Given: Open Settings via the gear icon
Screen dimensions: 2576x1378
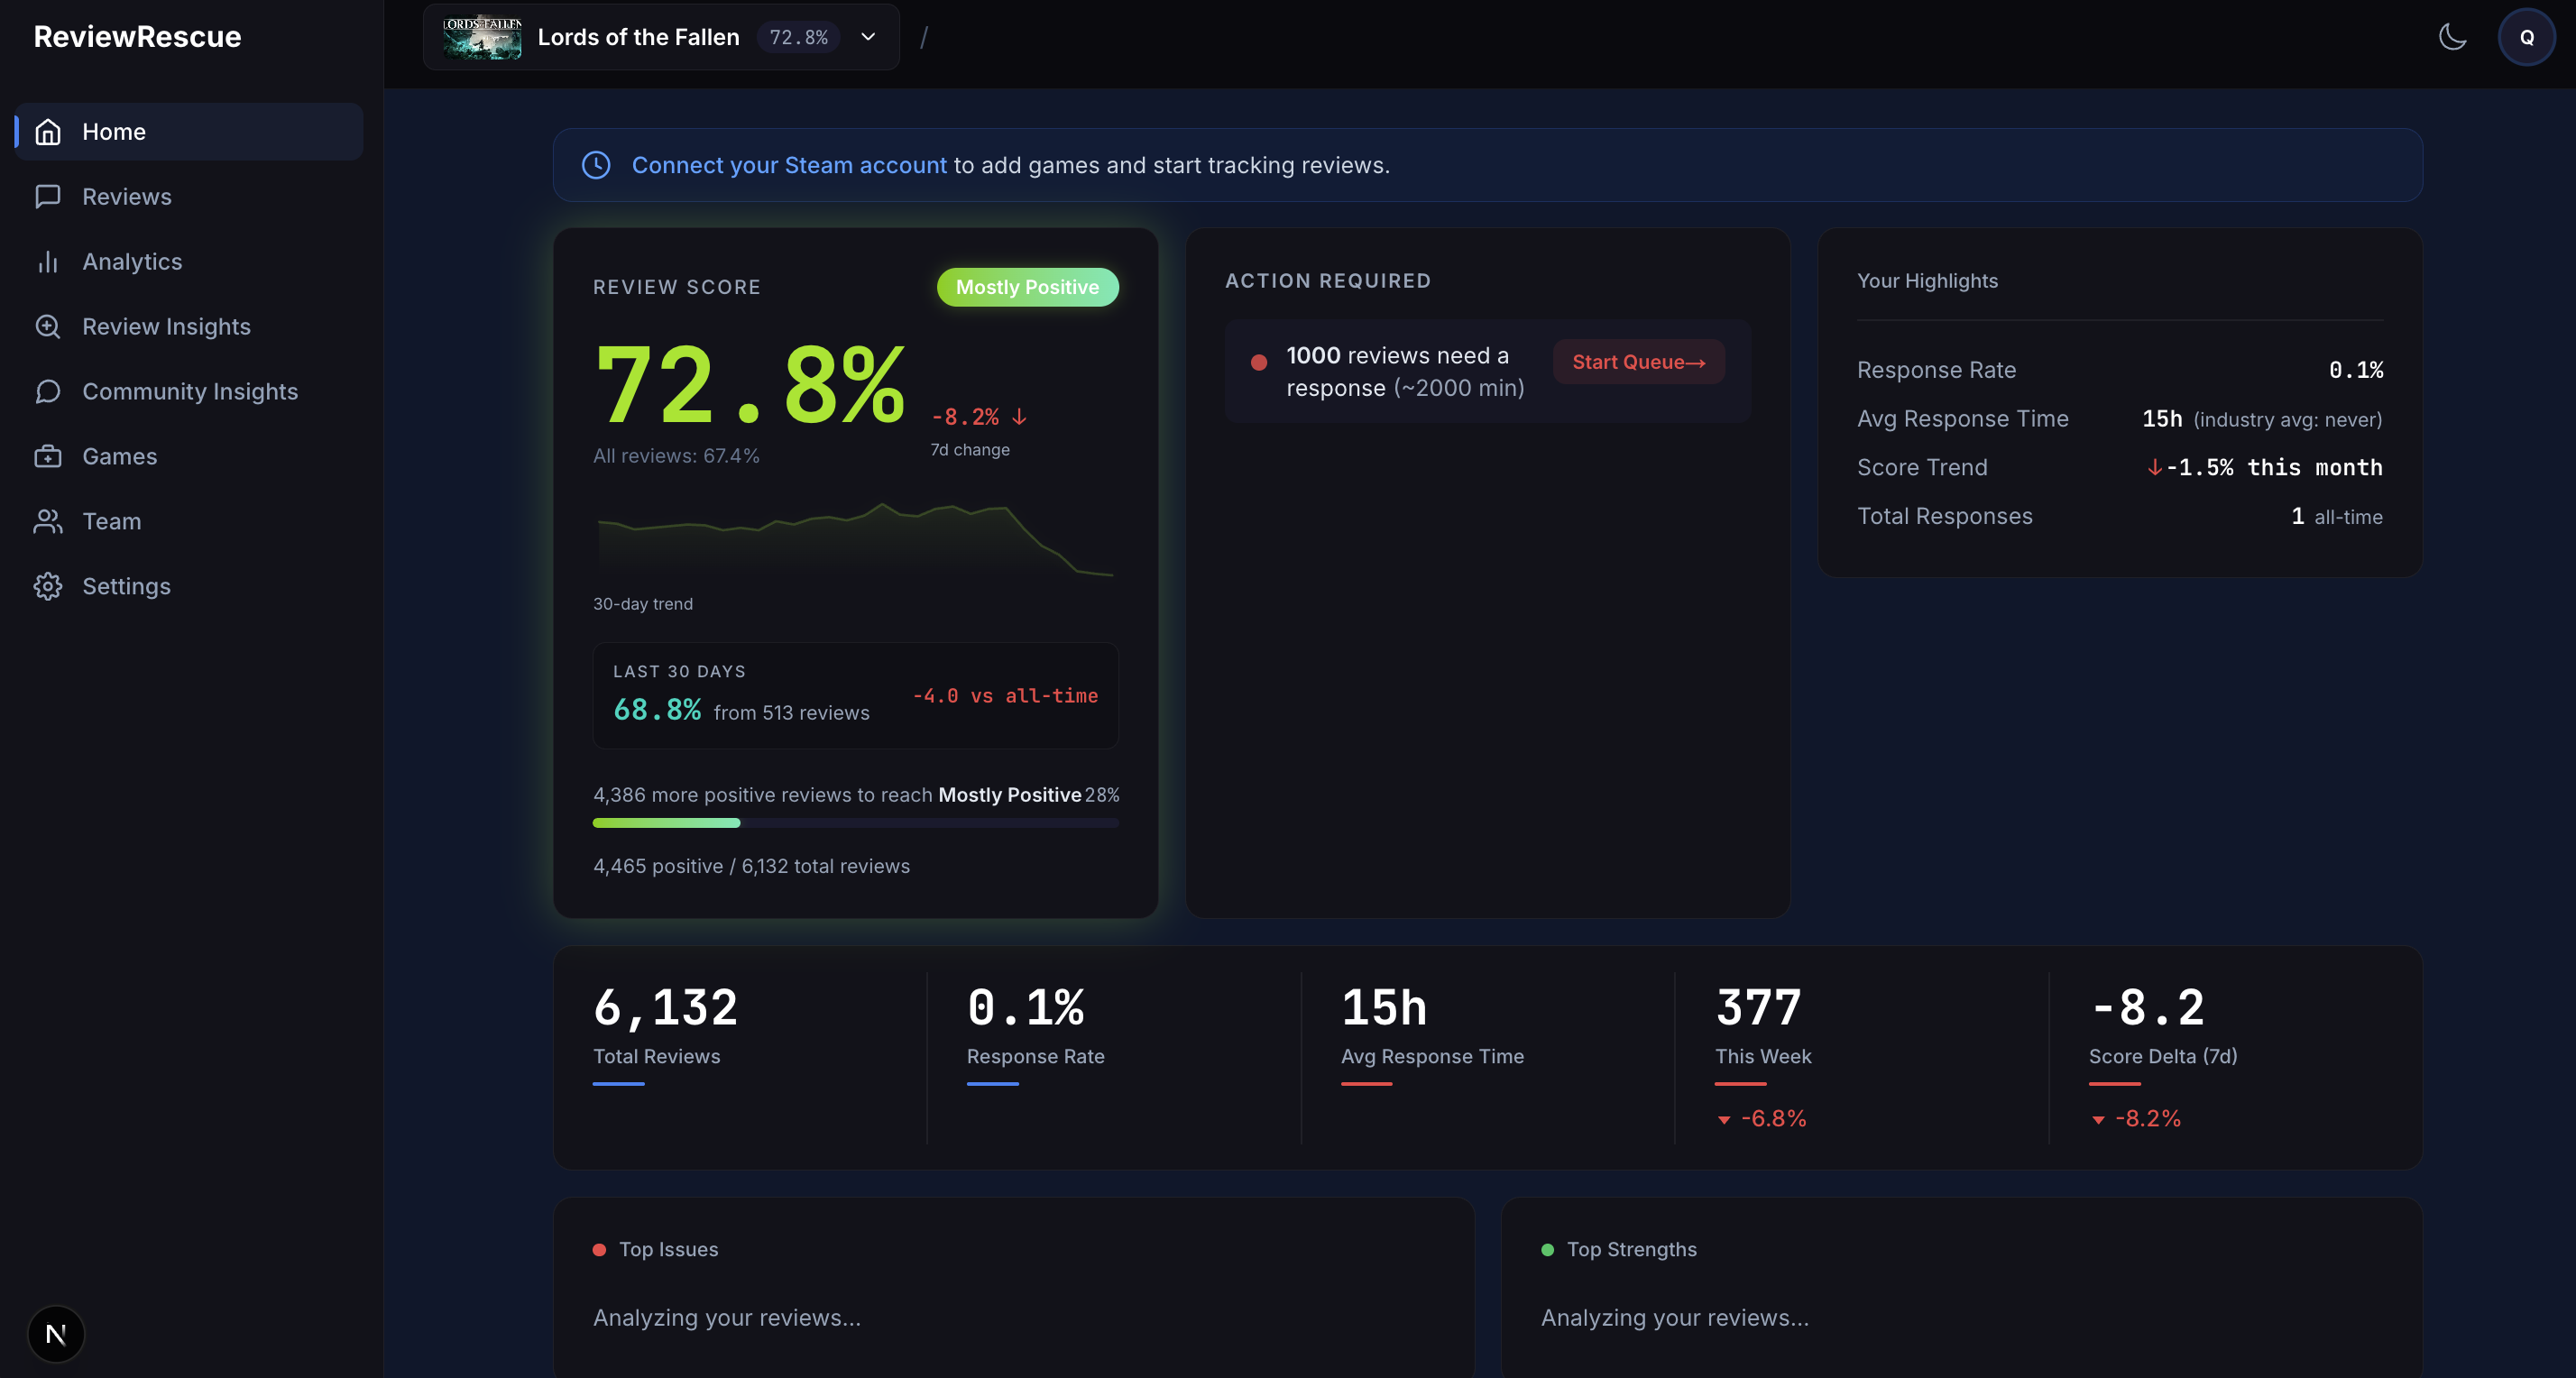Looking at the screenshot, I should [48, 586].
